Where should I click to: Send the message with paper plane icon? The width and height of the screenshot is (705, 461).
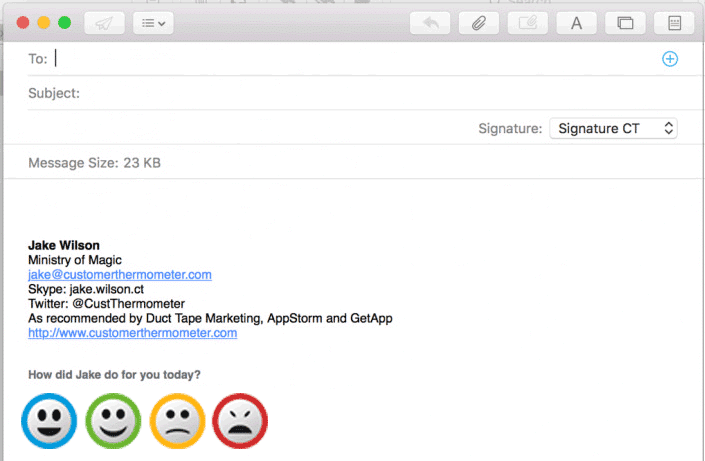[x=104, y=23]
